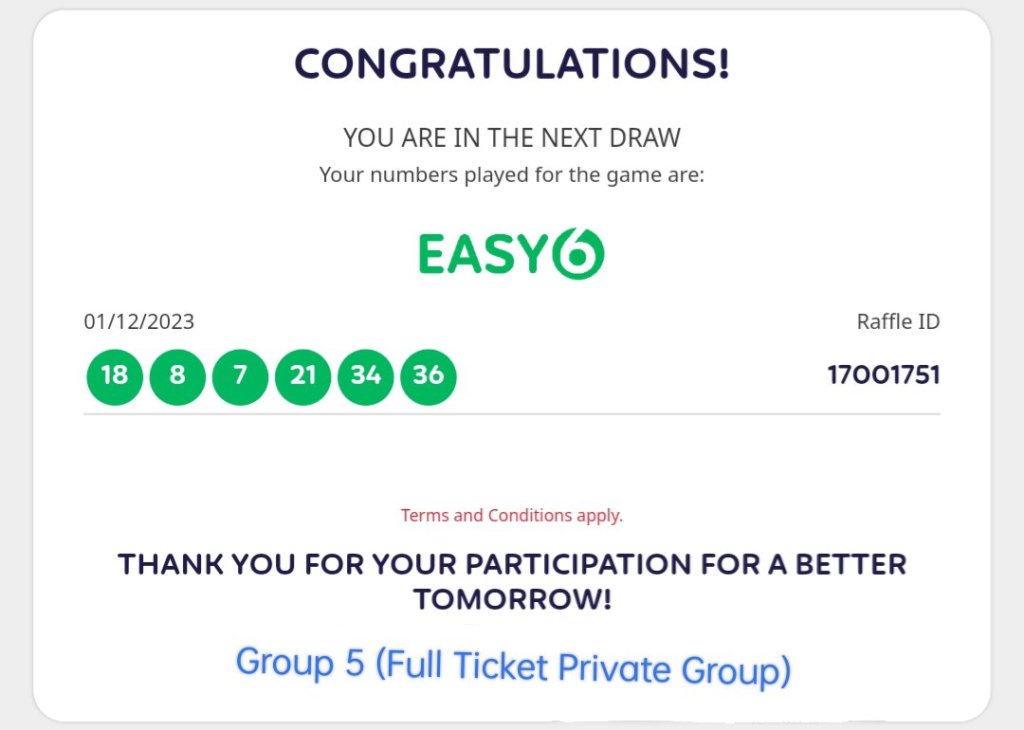Click the green EASY wordmark

482,255
